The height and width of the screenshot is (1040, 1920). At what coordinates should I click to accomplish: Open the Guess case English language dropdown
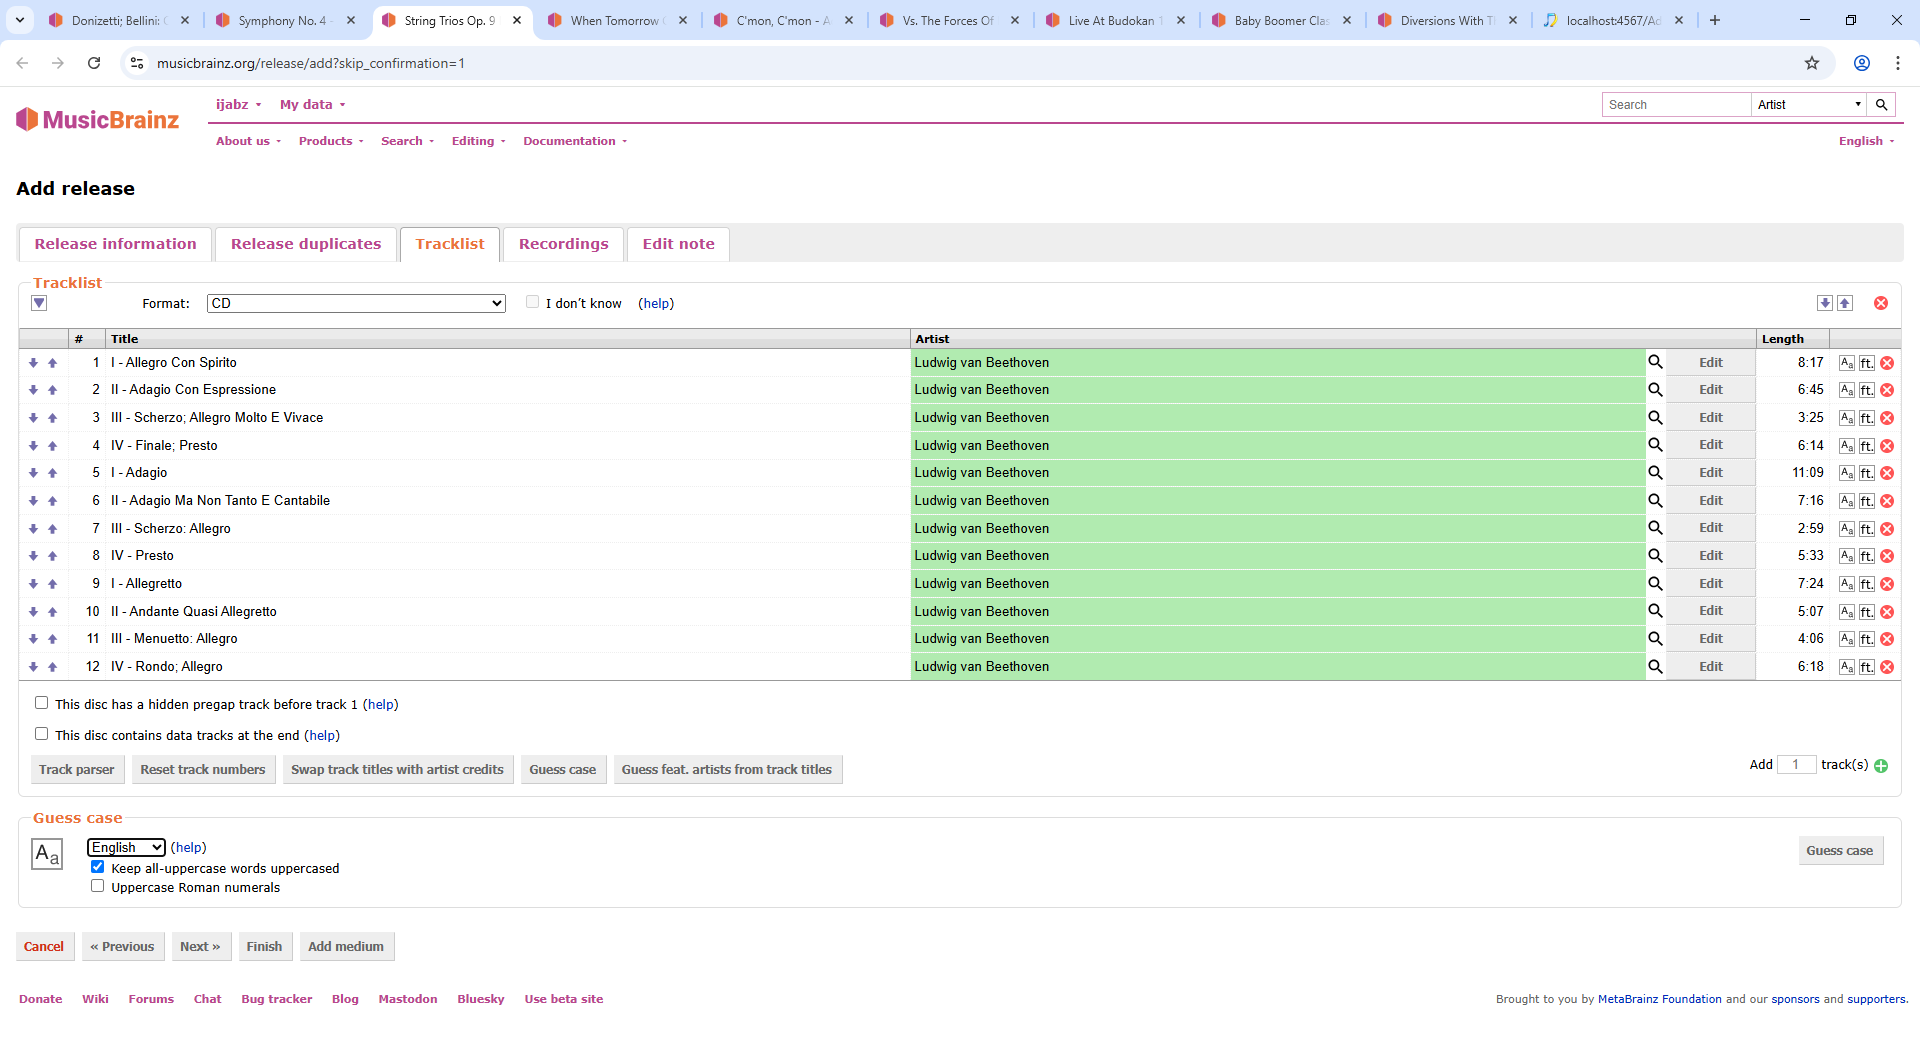point(126,847)
